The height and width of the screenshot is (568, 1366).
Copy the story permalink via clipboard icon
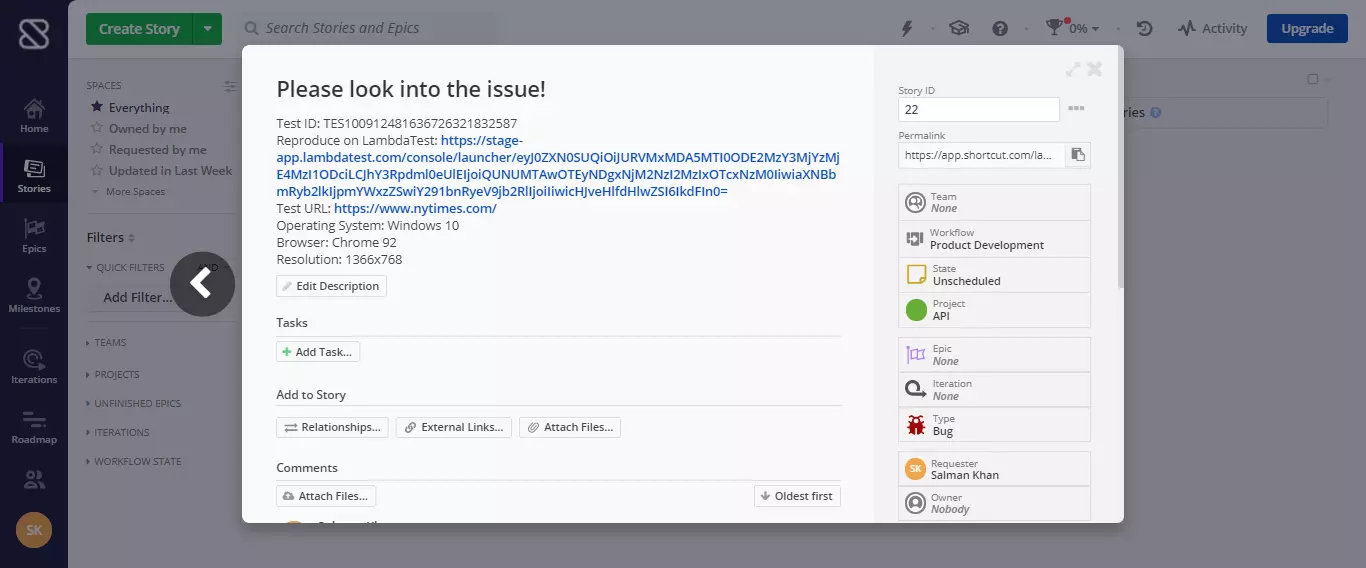point(1078,155)
